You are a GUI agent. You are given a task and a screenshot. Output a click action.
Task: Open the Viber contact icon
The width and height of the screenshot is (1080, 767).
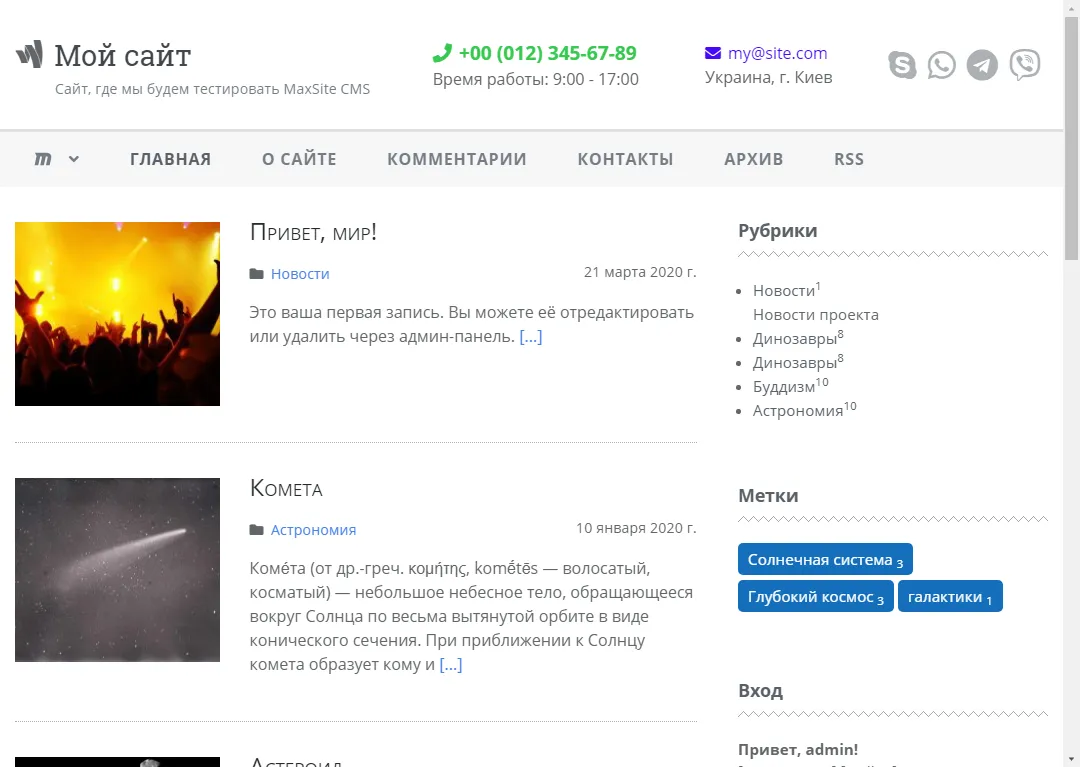(x=1024, y=66)
